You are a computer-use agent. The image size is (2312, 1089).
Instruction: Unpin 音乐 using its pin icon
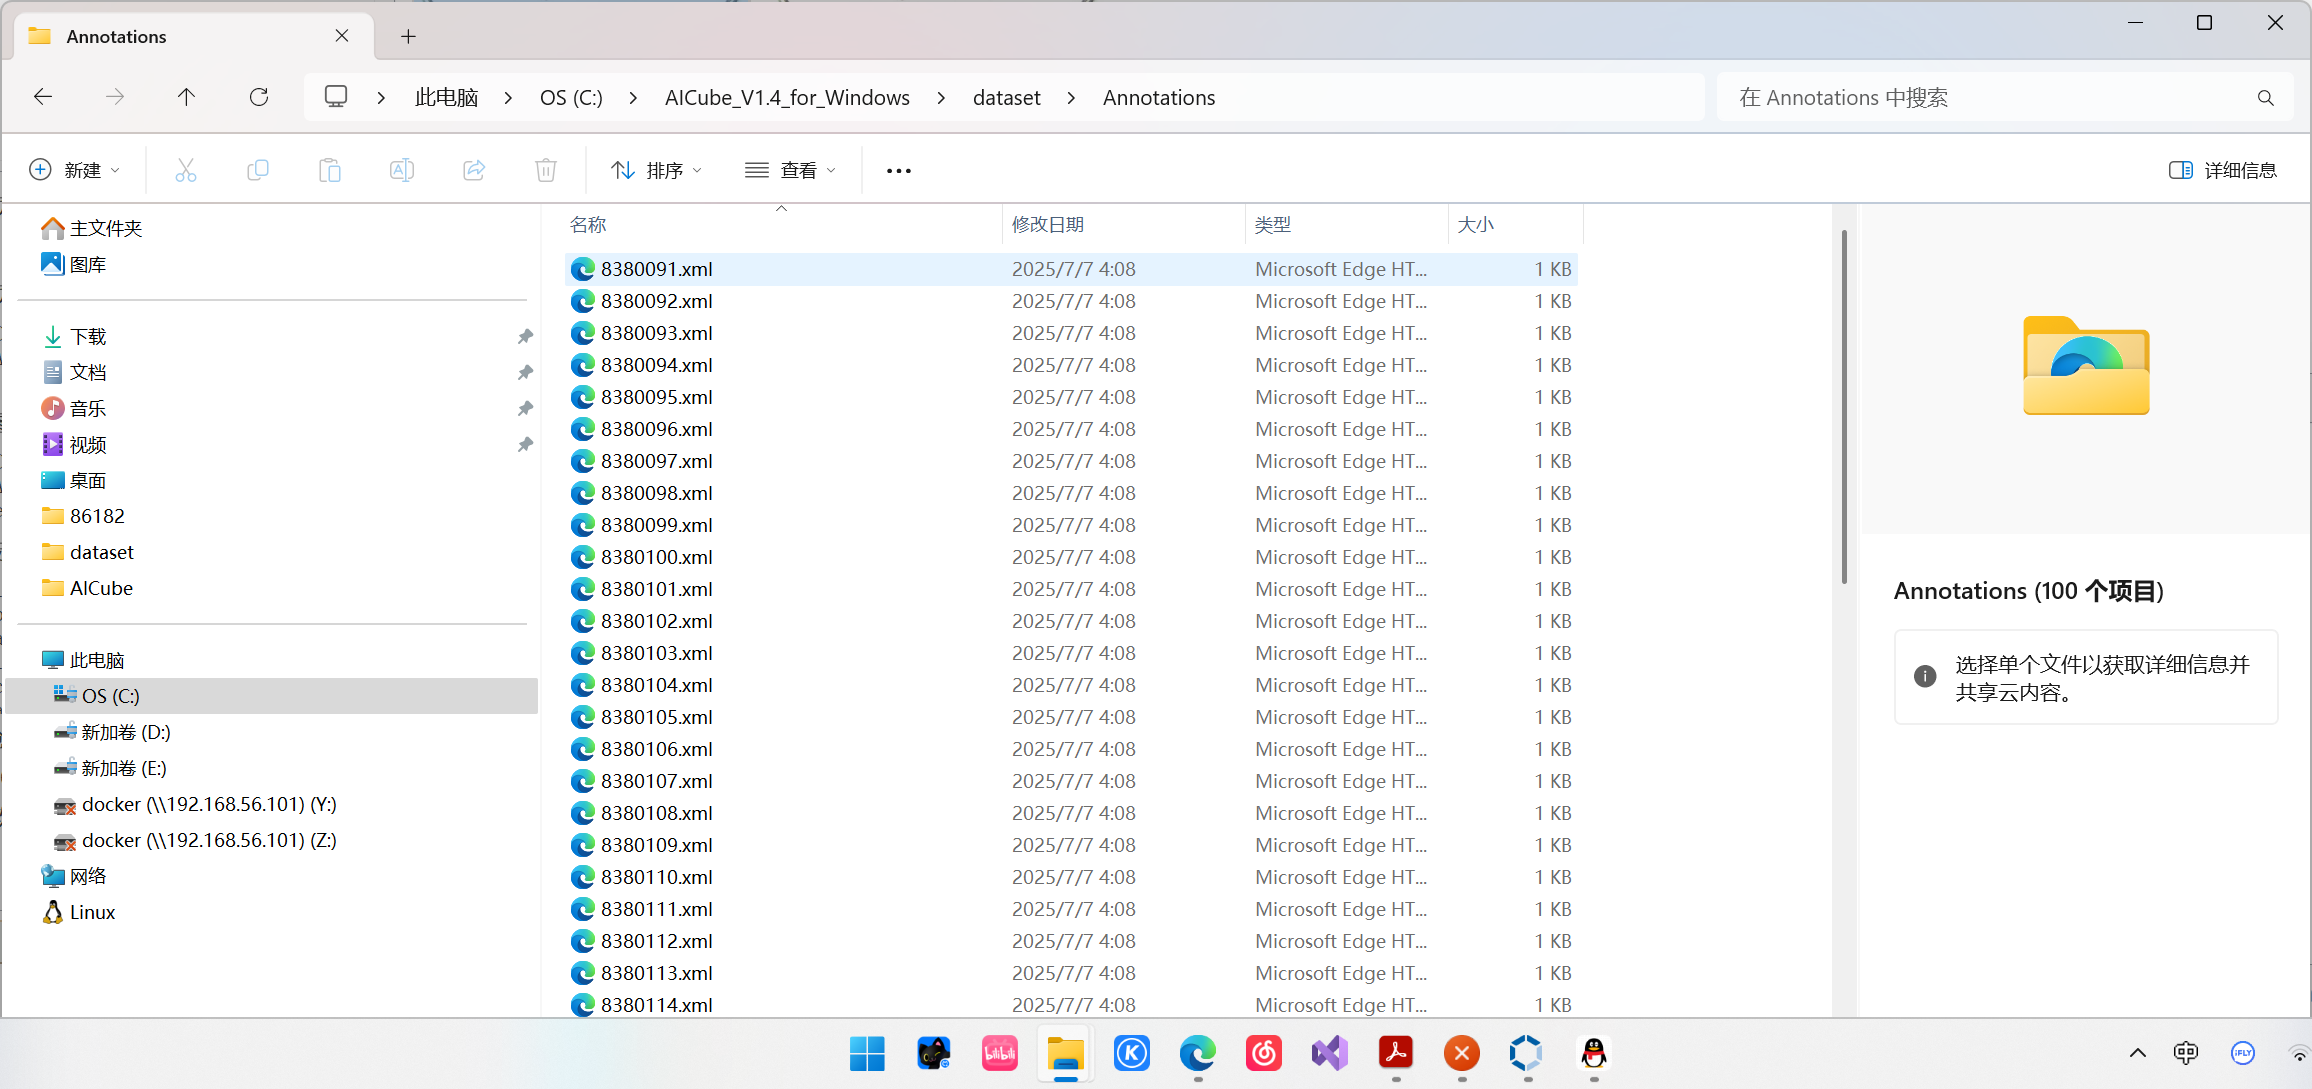point(525,408)
